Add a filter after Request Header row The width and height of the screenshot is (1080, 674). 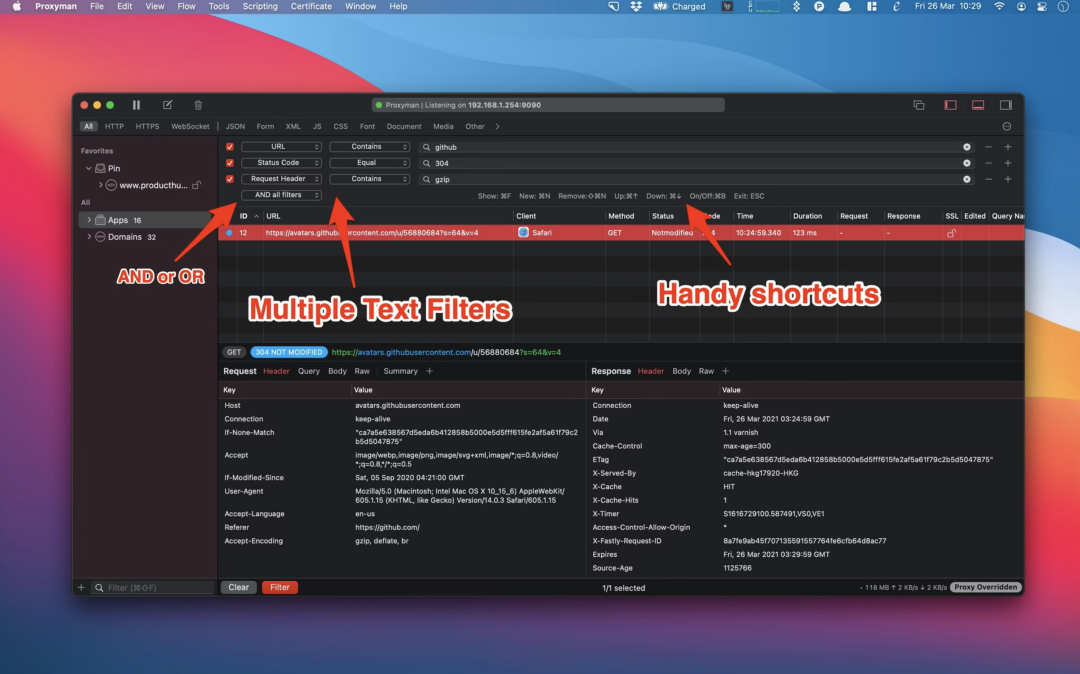1008,179
